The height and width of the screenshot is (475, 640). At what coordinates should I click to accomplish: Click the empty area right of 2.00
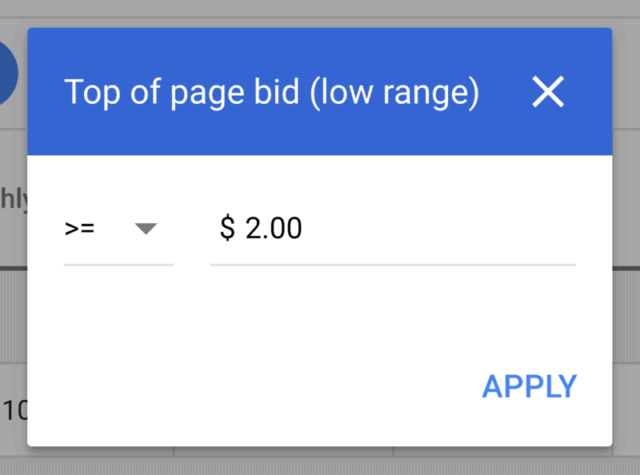click(x=439, y=228)
